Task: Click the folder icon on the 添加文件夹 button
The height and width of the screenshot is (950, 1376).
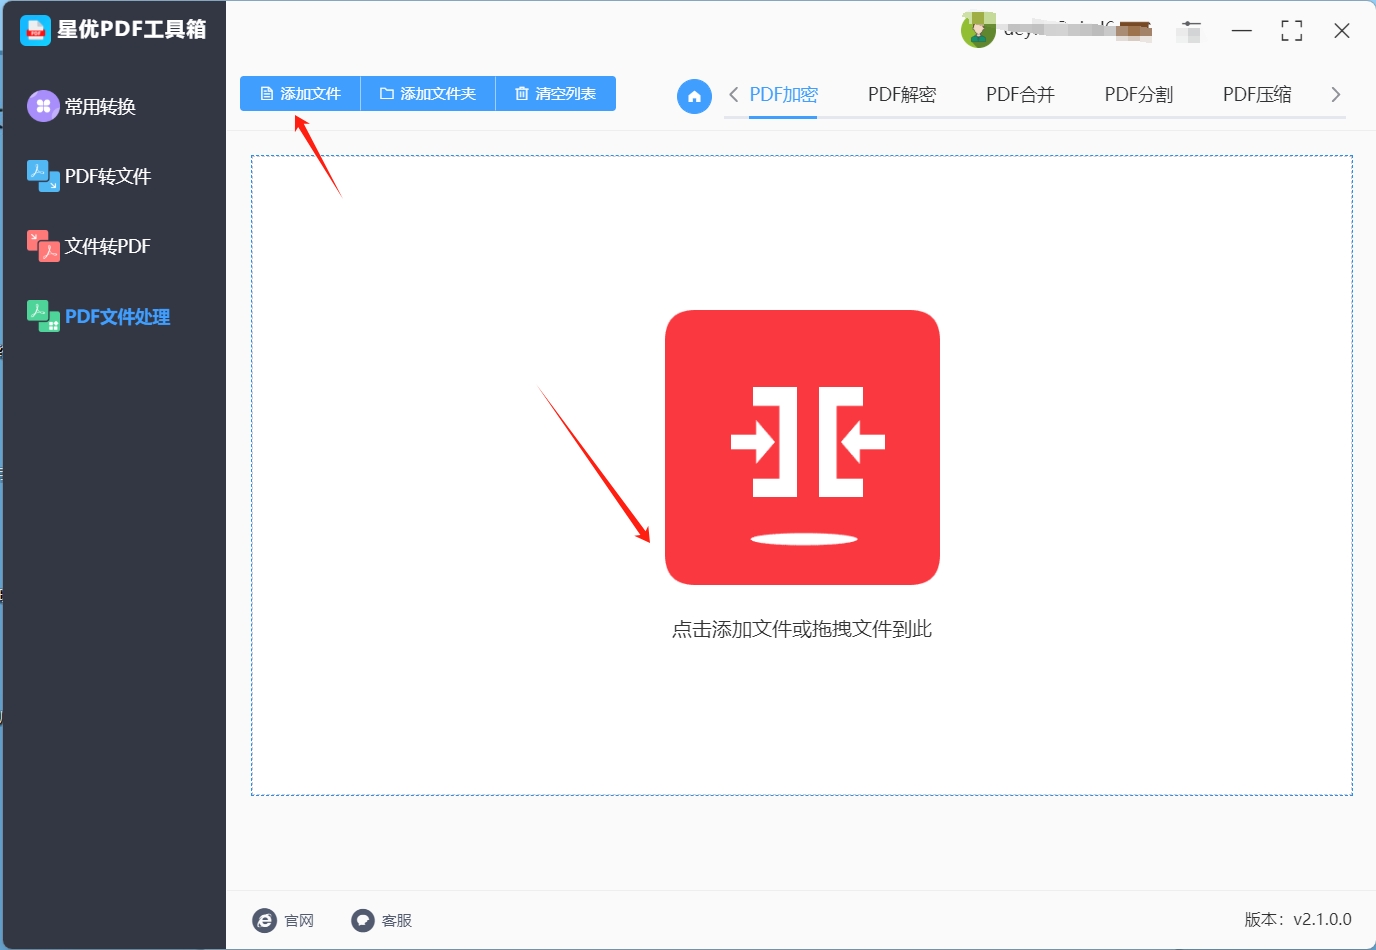Action: pos(386,94)
